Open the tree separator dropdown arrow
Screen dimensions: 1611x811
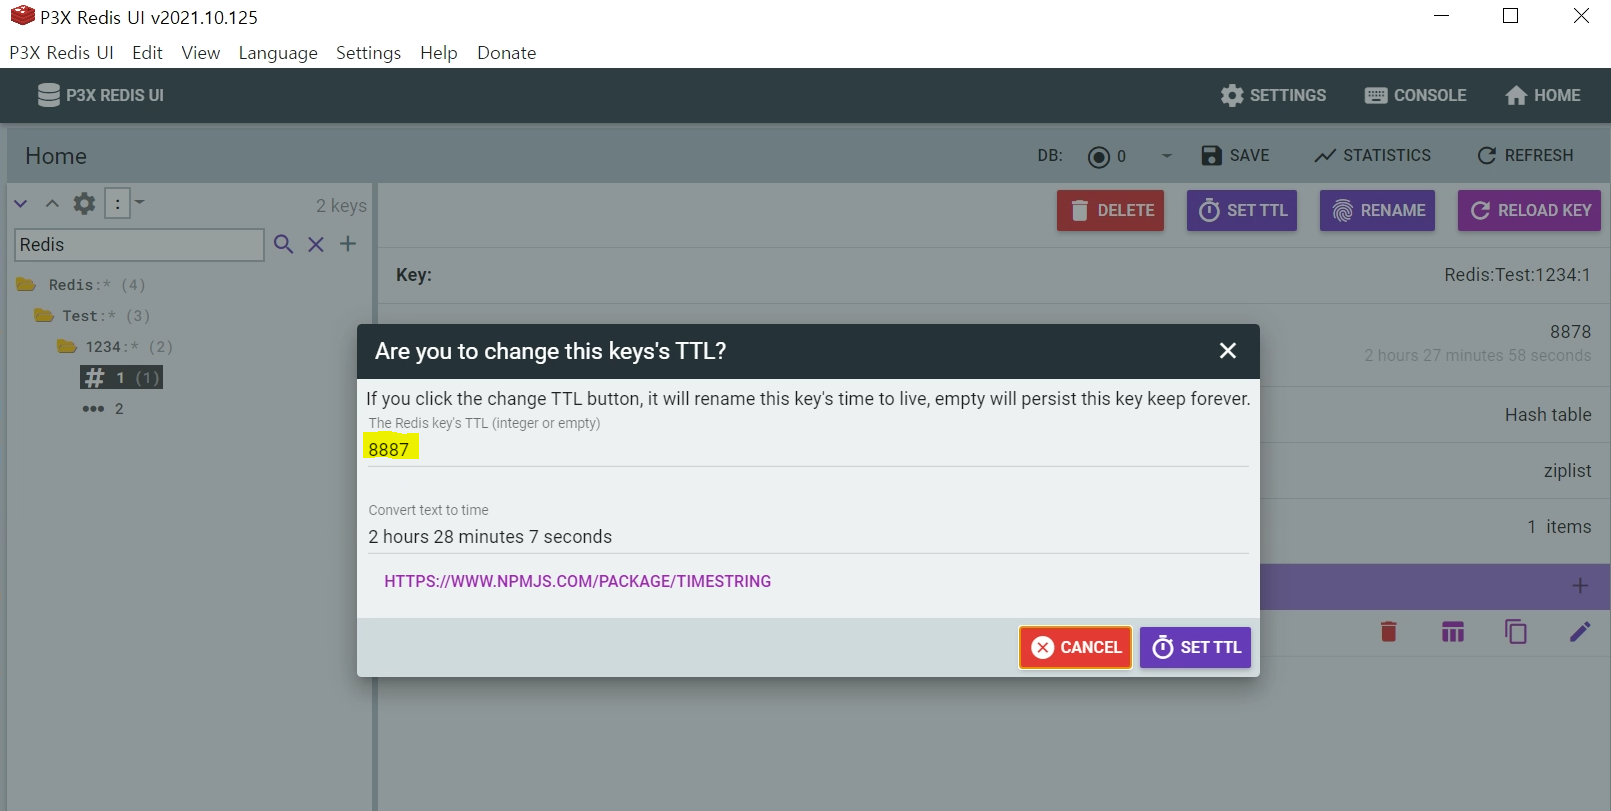click(x=140, y=202)
